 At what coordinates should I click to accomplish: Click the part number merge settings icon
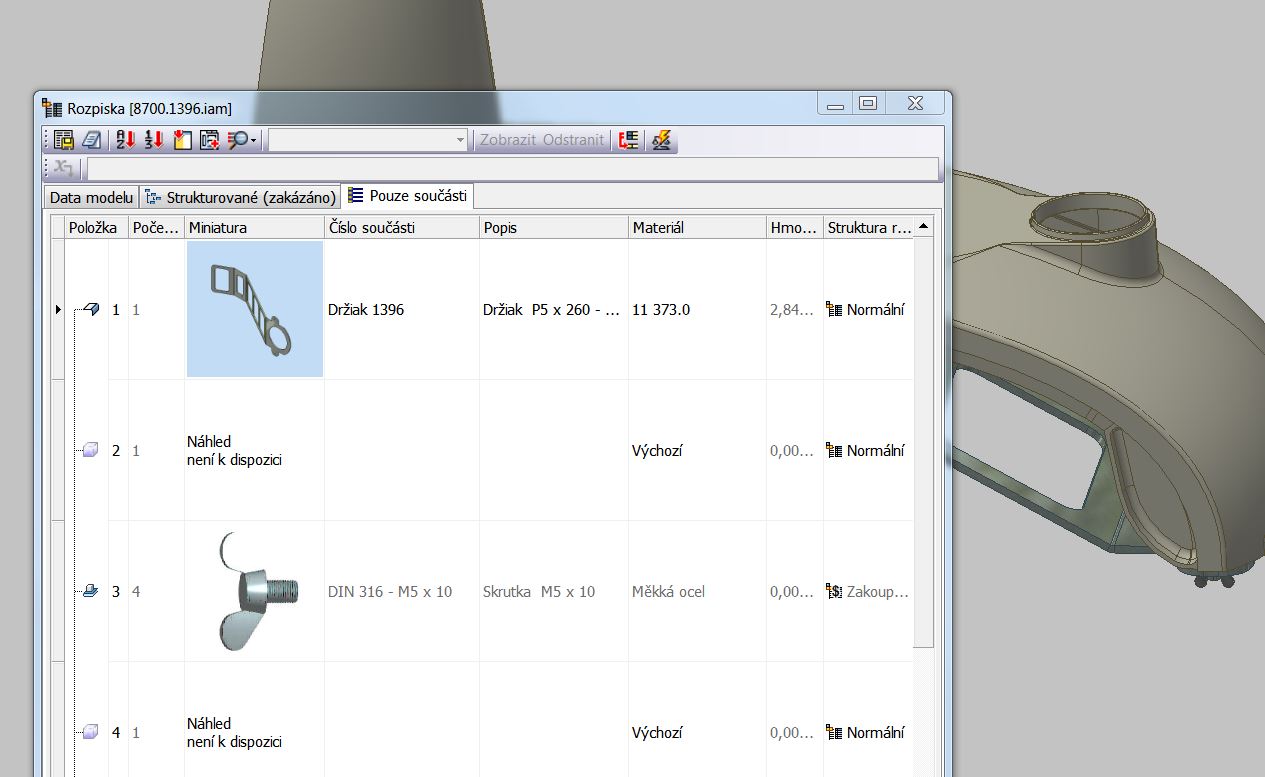(x=629, y=140)
